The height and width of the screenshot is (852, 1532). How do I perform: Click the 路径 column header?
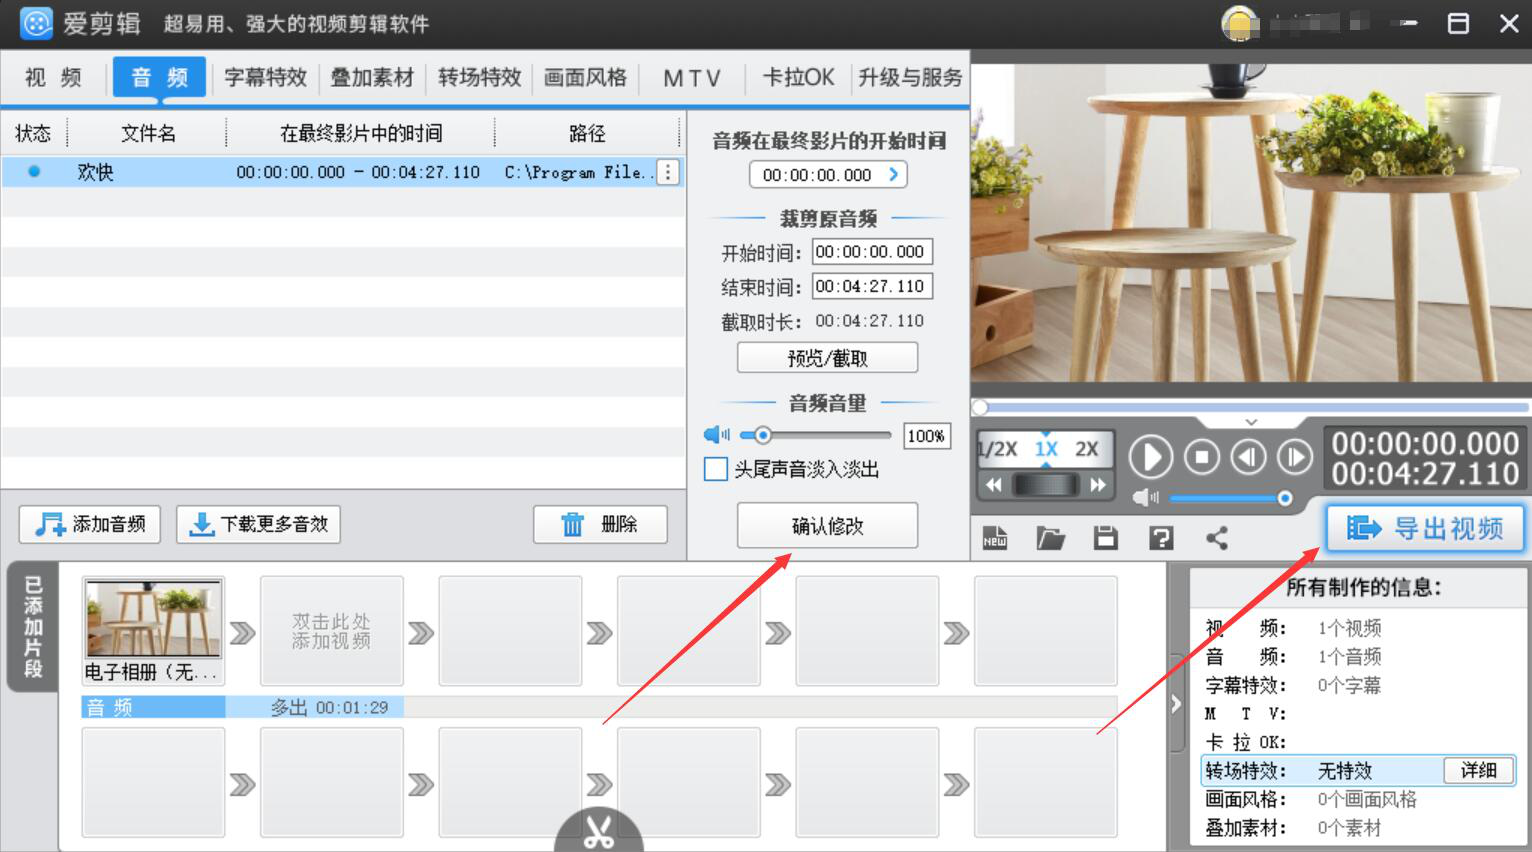click(x=587, y=133)
